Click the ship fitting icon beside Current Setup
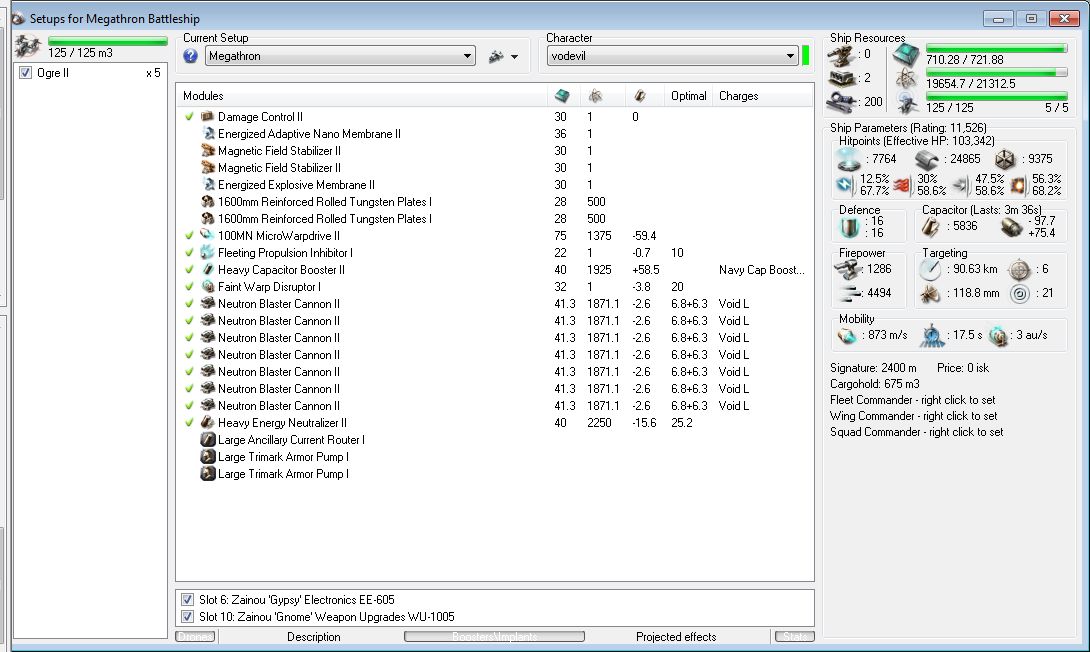This screenshot has width=1090, height=652. [x=496, y=56]
